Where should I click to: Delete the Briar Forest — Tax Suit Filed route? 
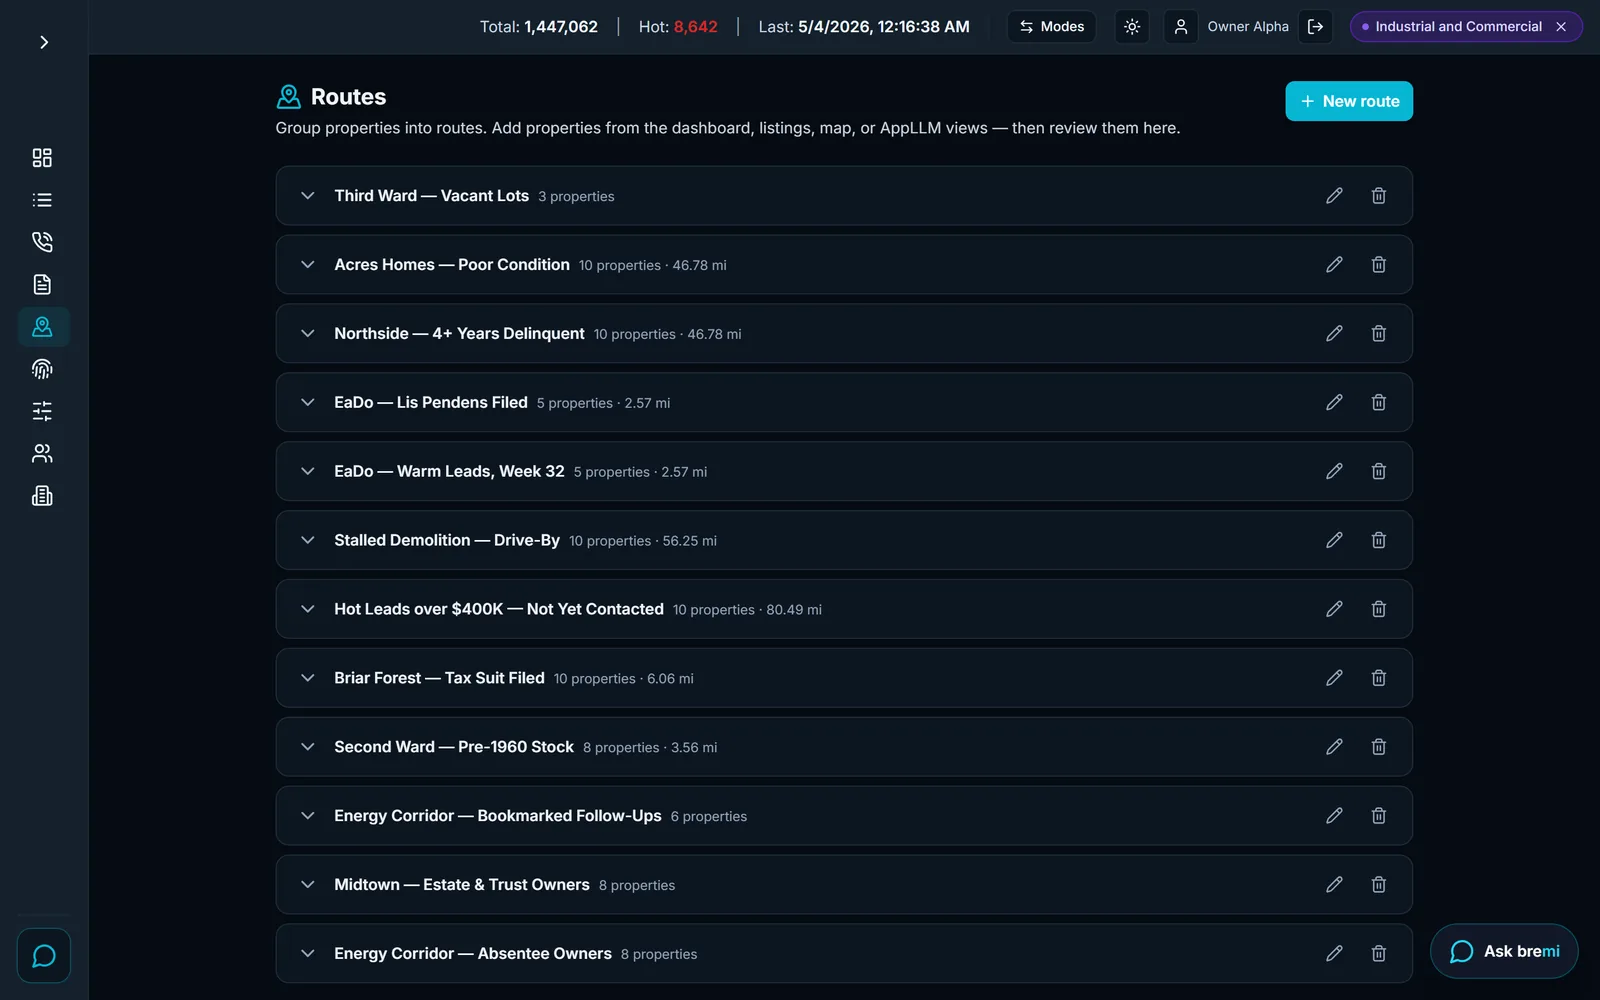pos(1378,678)
